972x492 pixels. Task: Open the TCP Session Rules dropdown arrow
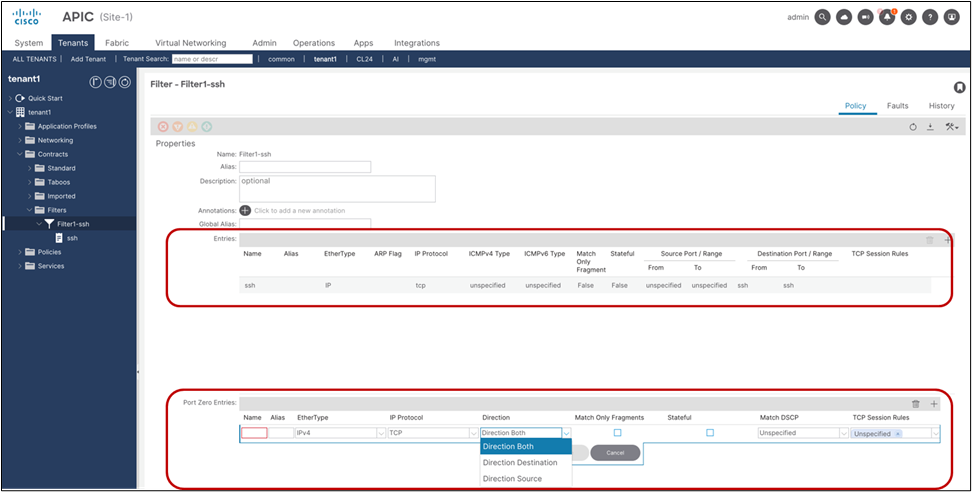[935, 434]
